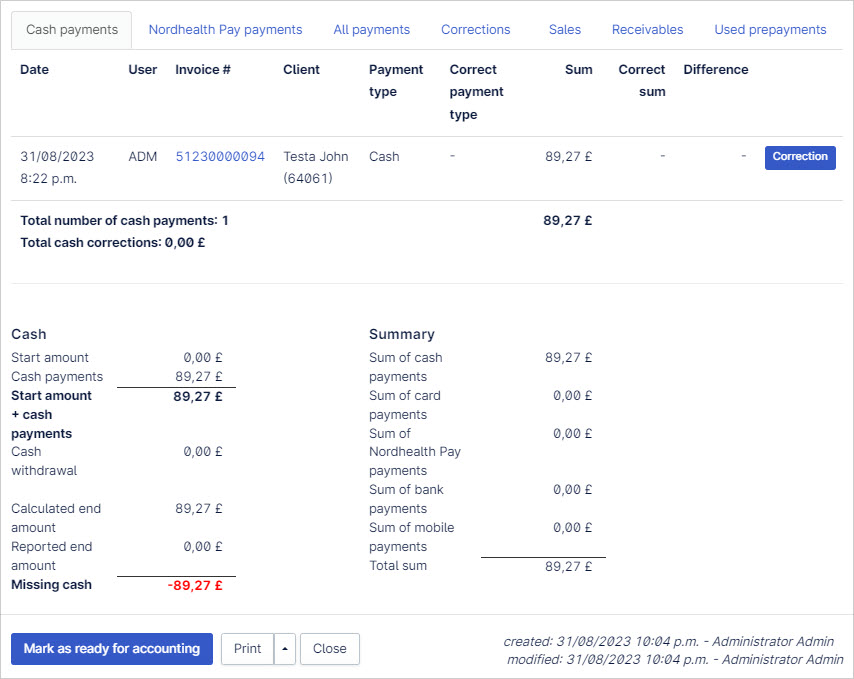
Task: Open the Nordhealth Pay payments tab
Action: 225,30
